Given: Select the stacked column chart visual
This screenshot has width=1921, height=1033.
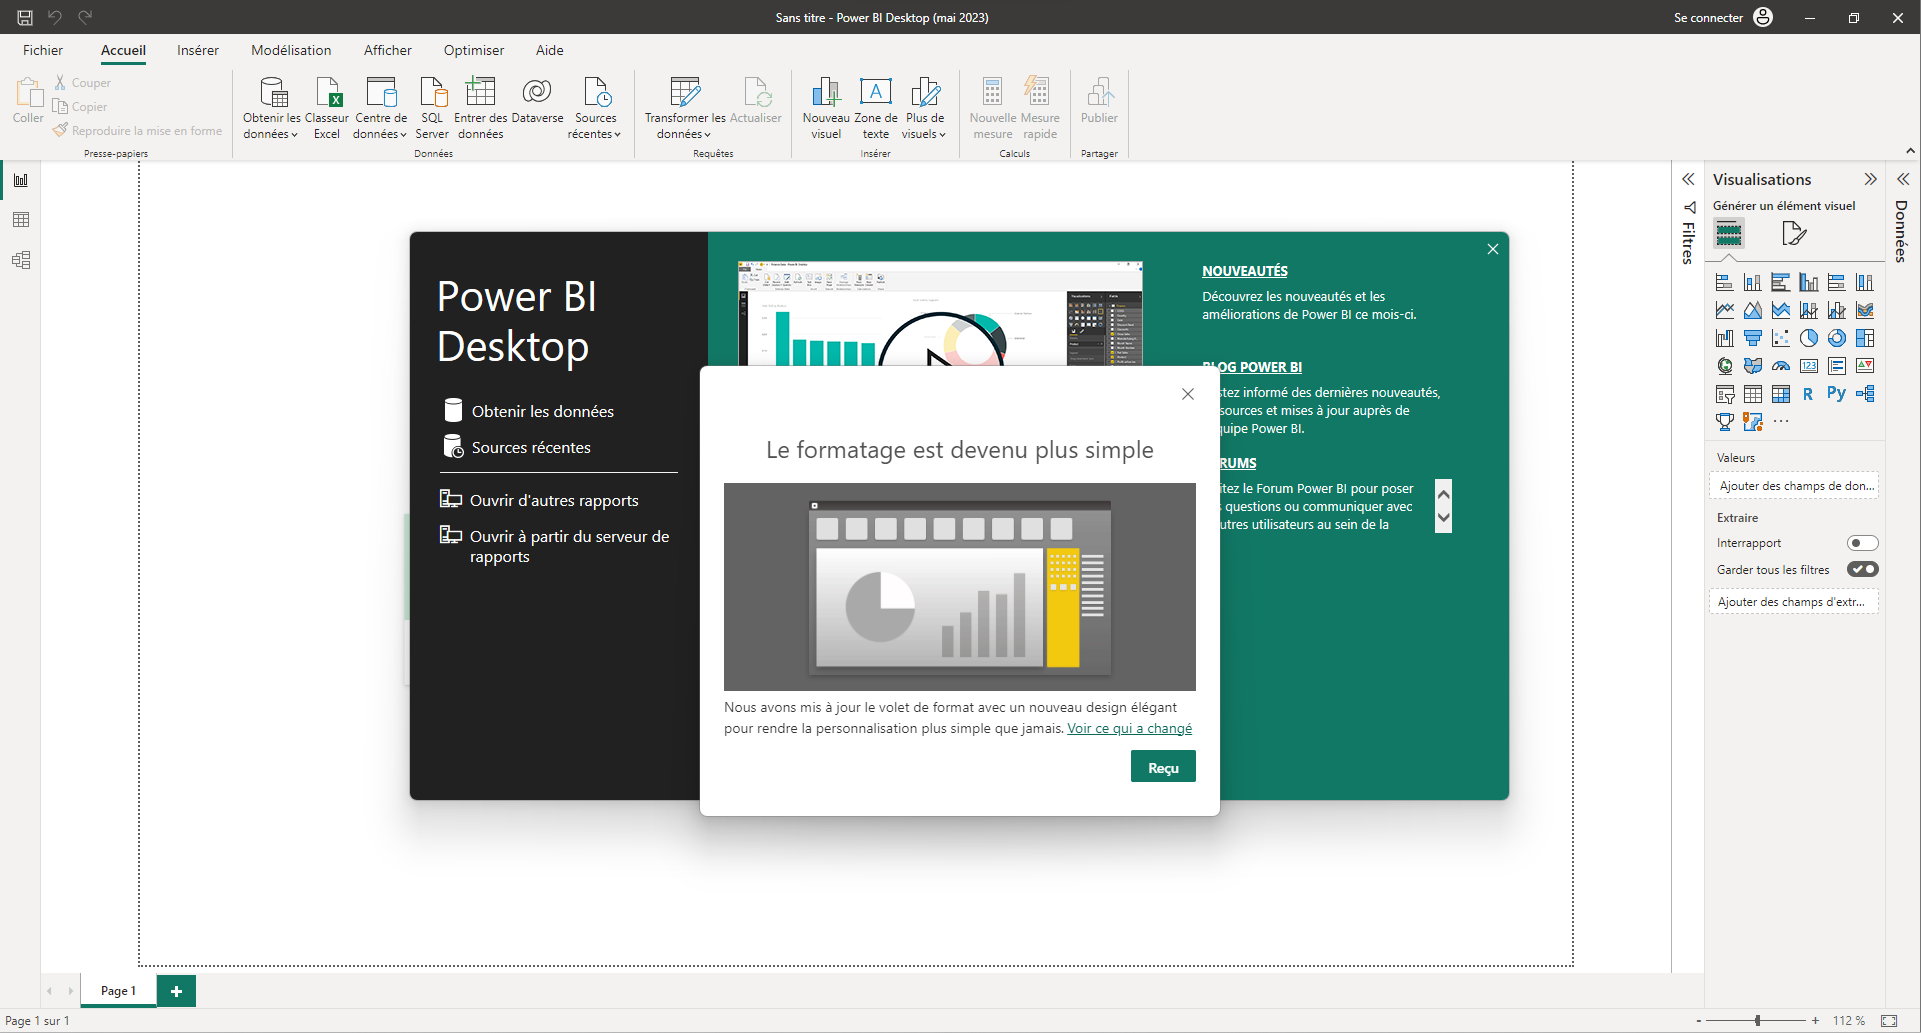Looking at the screenshot, I should coord(1752,283).
